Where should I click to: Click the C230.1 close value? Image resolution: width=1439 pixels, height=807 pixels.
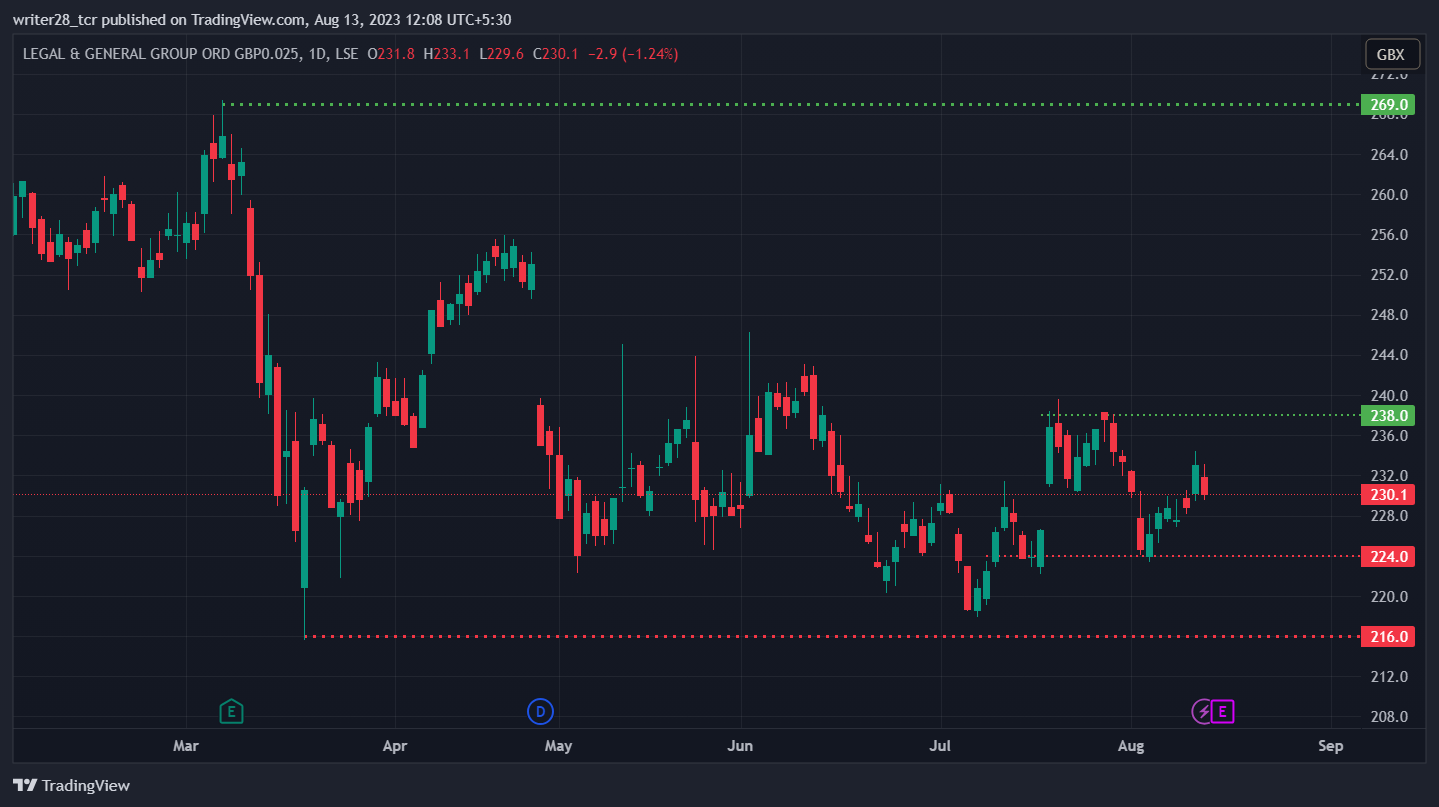click(x=556, y=54)
